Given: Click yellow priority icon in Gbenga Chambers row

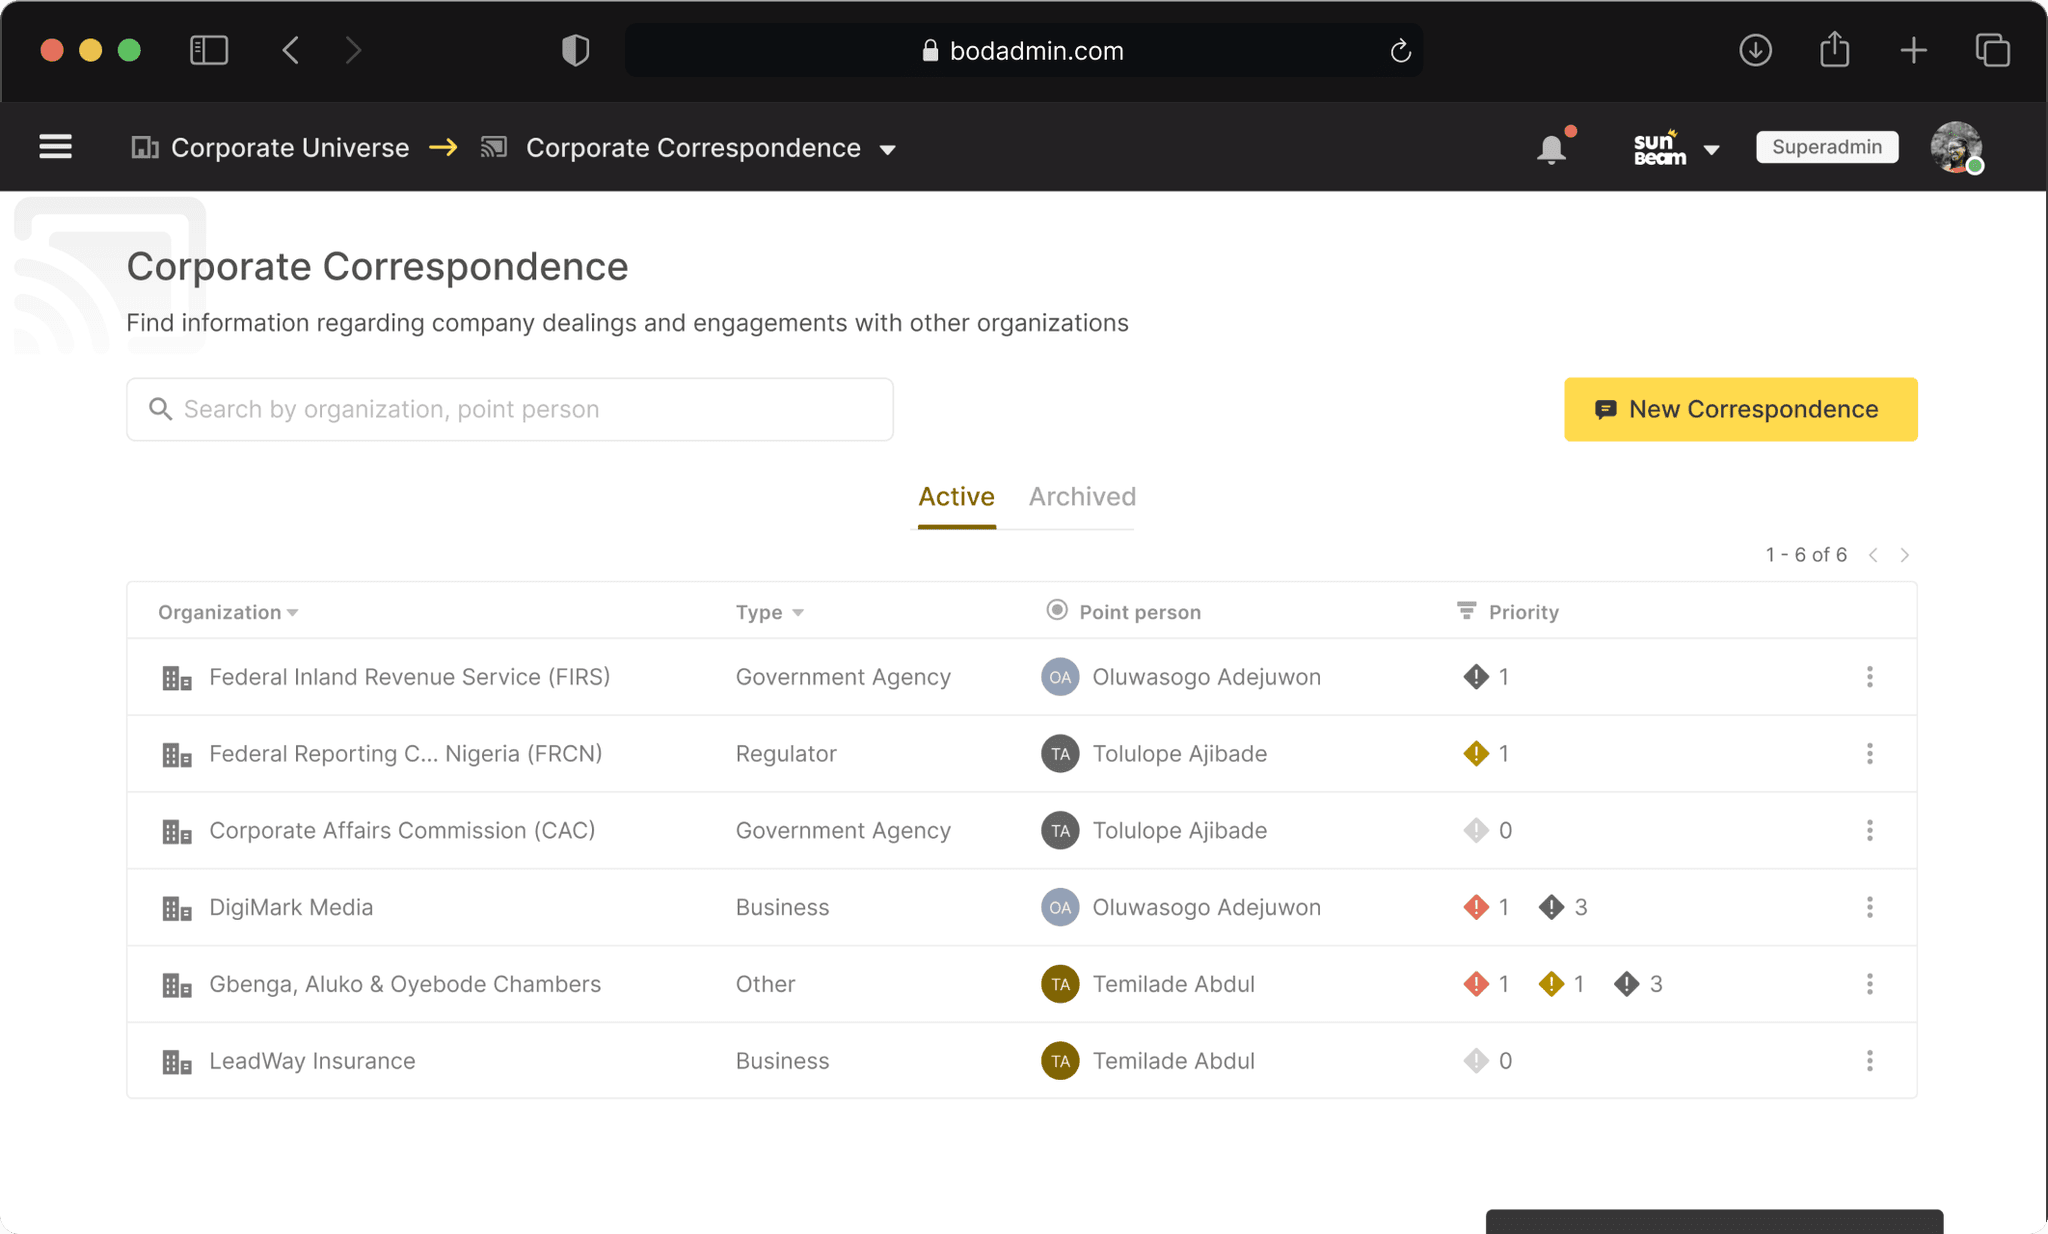Looking at the screenshot, I should tap(1551, 984).
